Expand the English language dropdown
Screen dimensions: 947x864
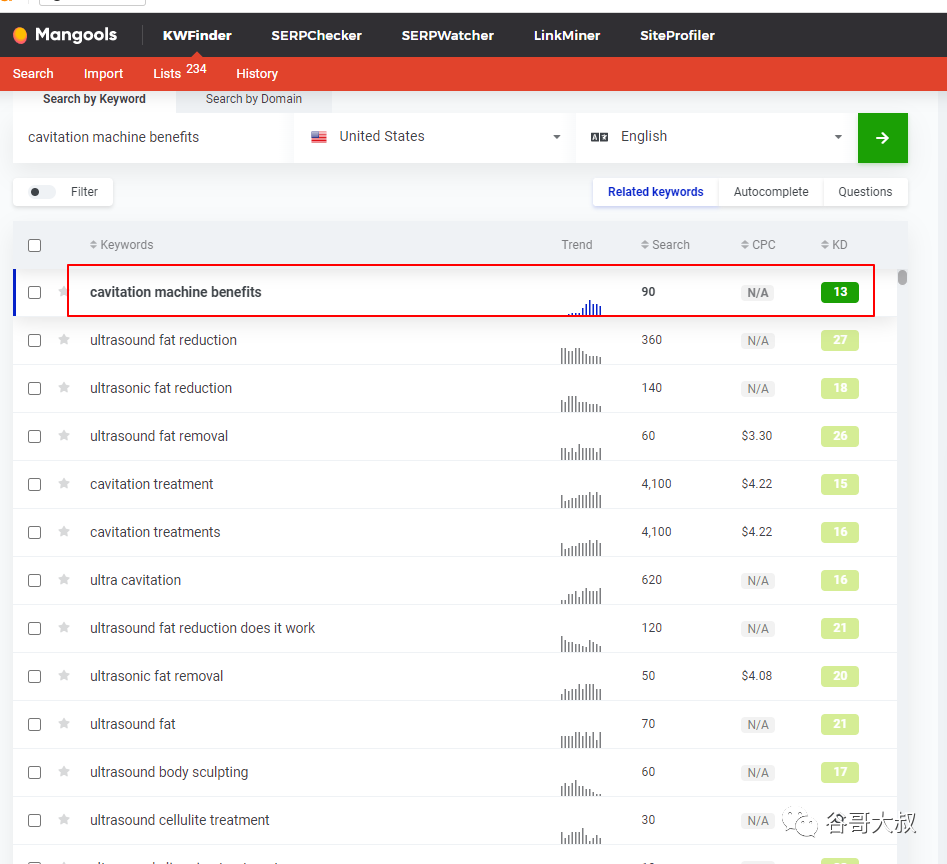pyautogui.click(x=716, y=137)
